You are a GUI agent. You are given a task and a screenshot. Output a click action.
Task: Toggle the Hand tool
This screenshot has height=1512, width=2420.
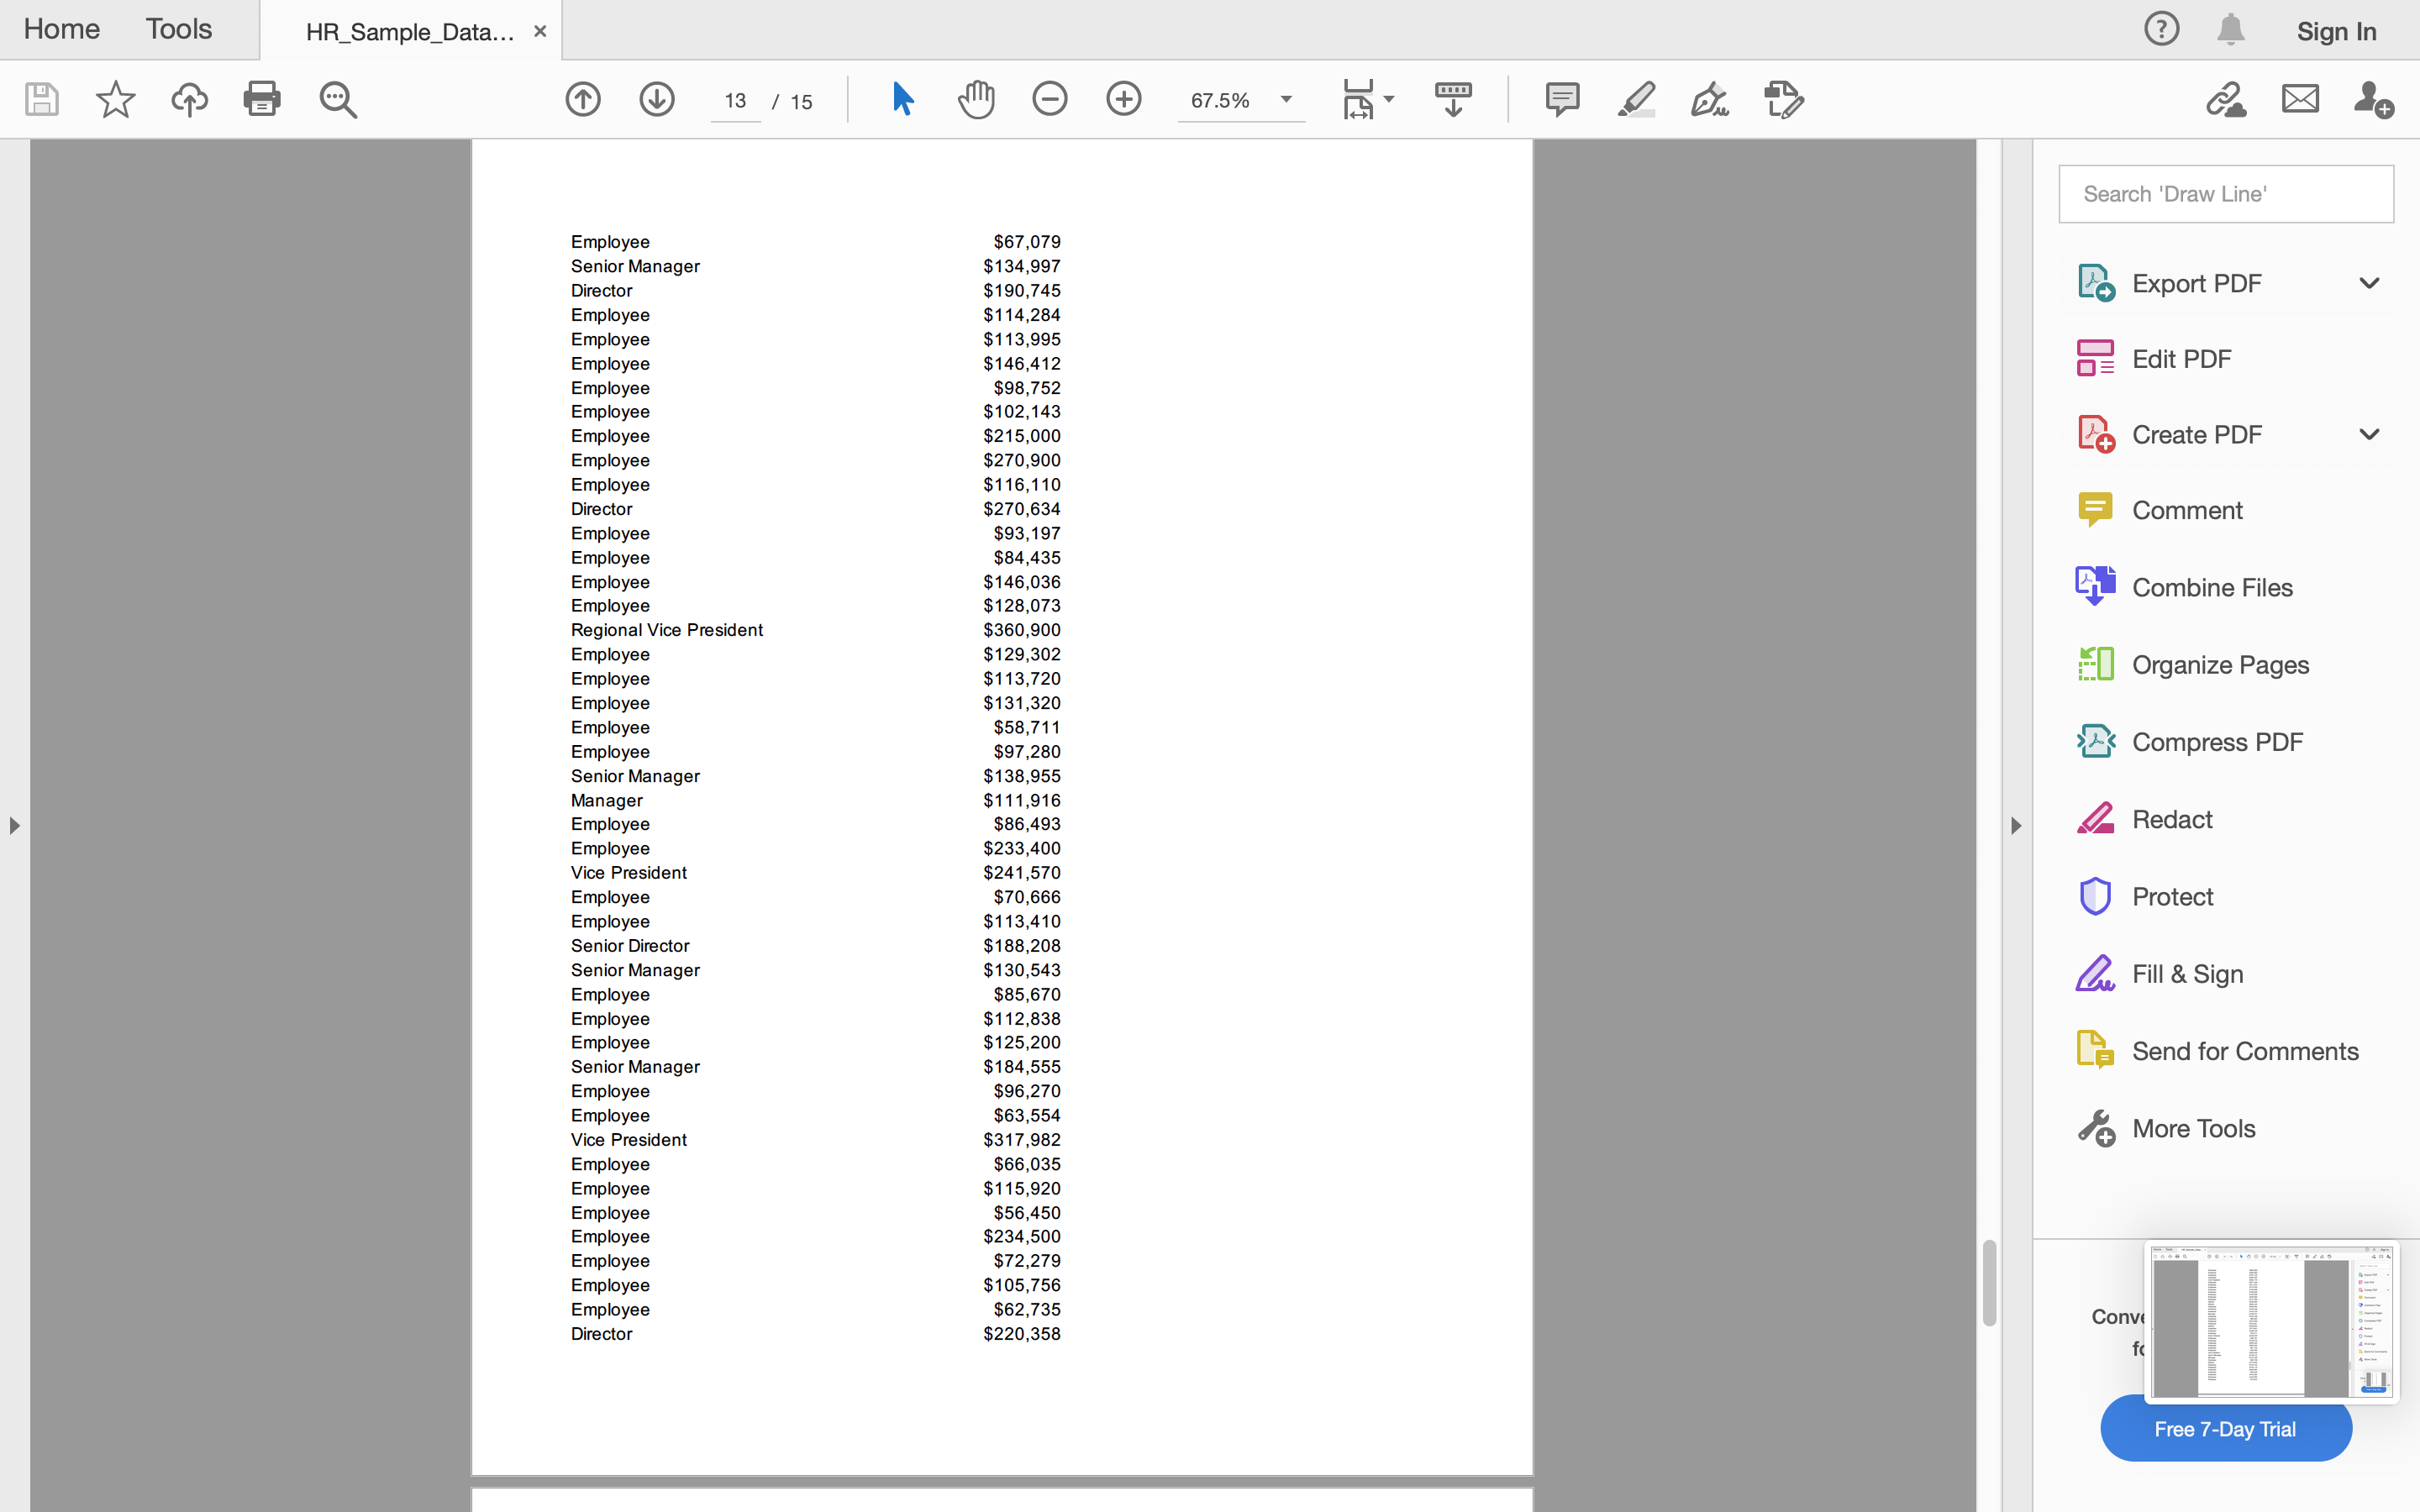pos(976,99)
